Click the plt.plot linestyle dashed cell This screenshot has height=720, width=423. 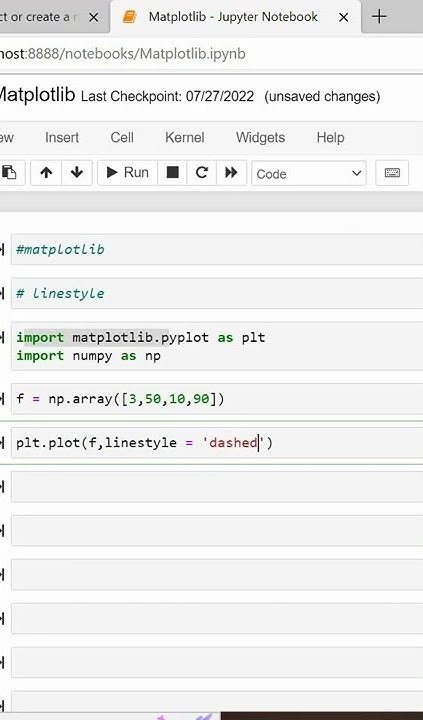[217, 443]
